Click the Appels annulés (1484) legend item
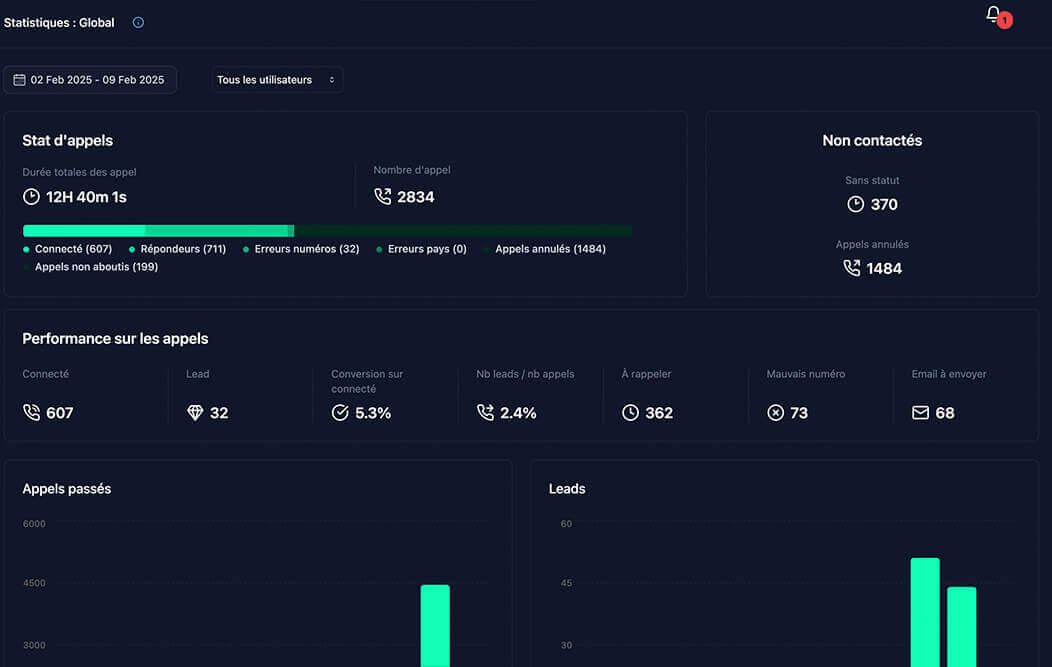 click(545, 249)
